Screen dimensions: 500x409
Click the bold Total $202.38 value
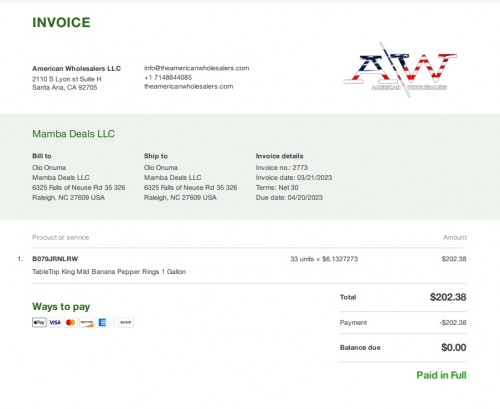448,297
